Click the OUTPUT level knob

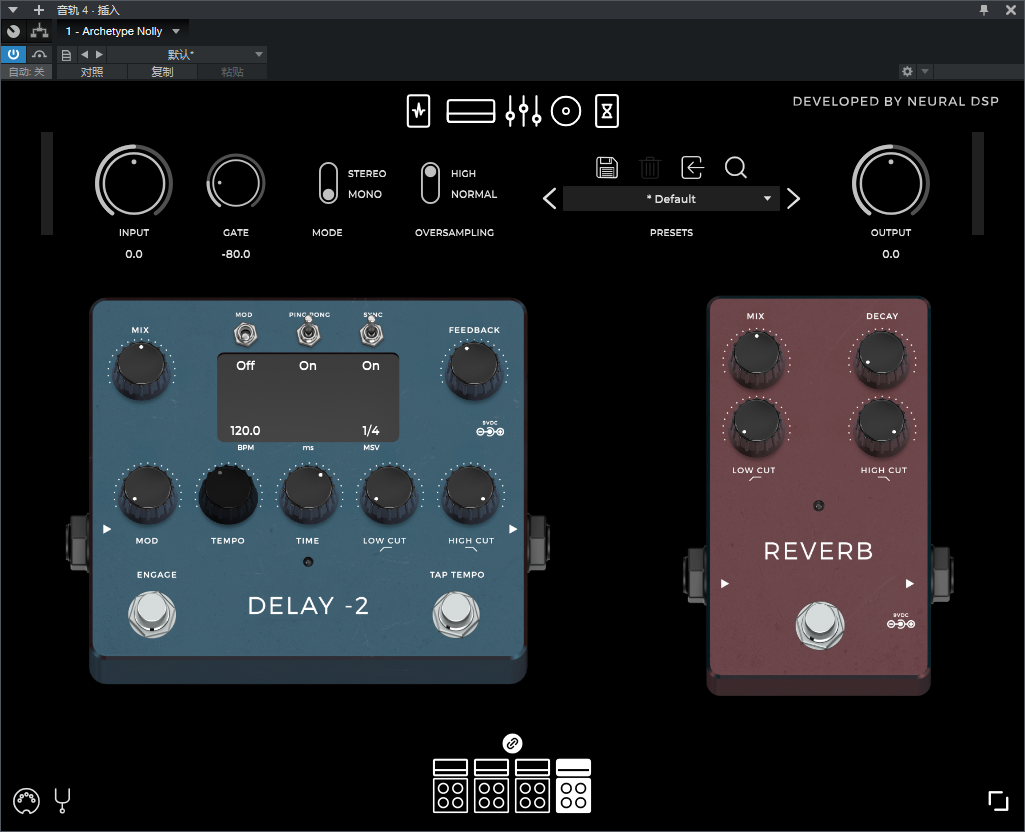[890, 182]
